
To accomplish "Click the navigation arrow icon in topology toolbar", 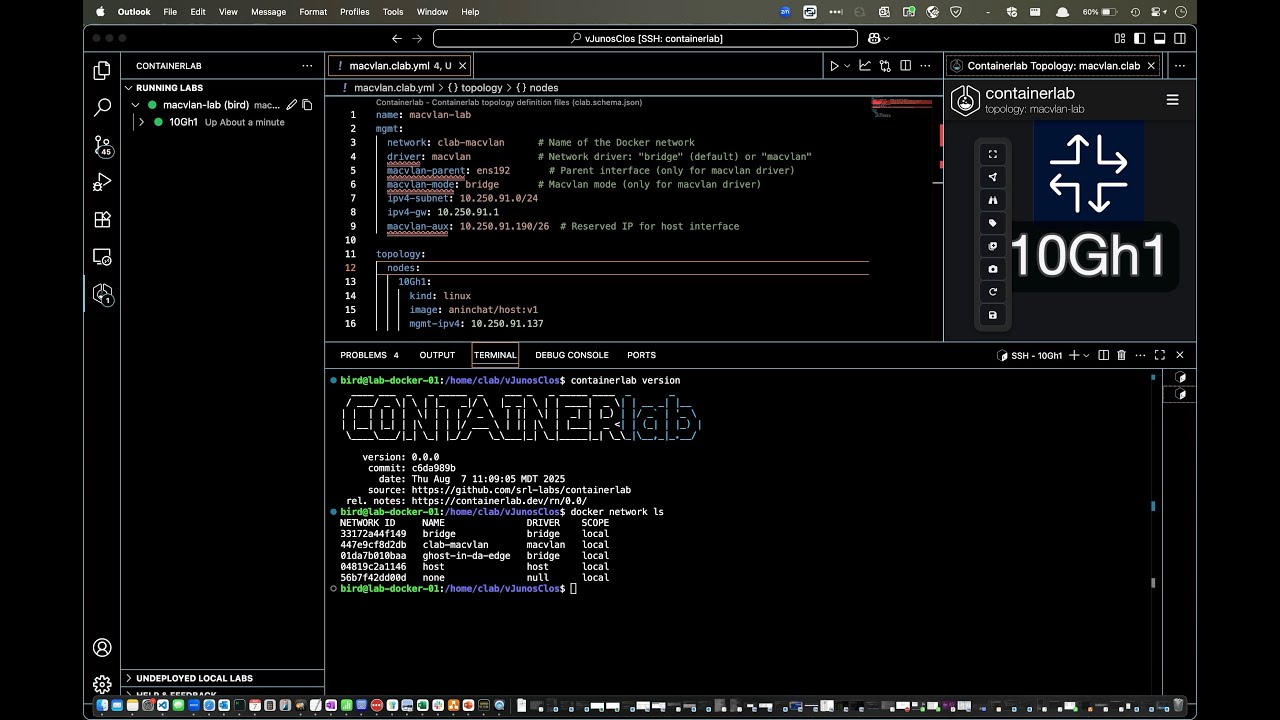I will click(993, 177).
